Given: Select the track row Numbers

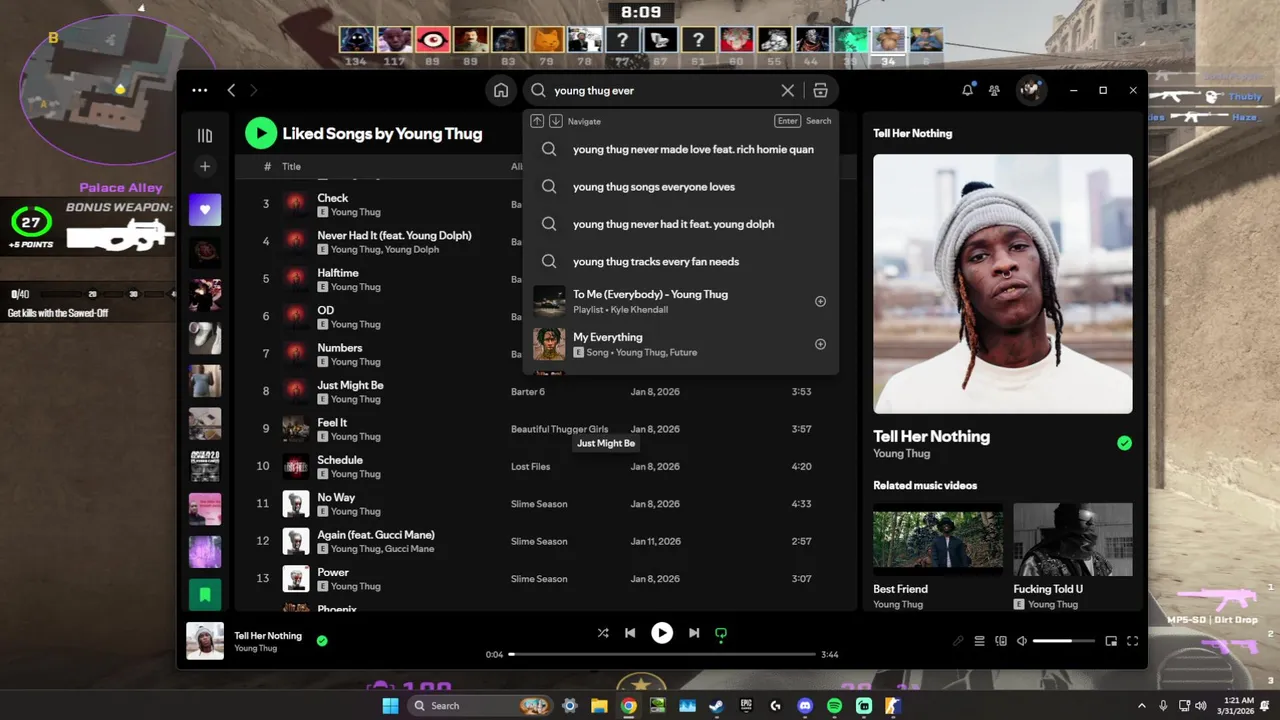Looking at the screenshot, I should [545, 354].
